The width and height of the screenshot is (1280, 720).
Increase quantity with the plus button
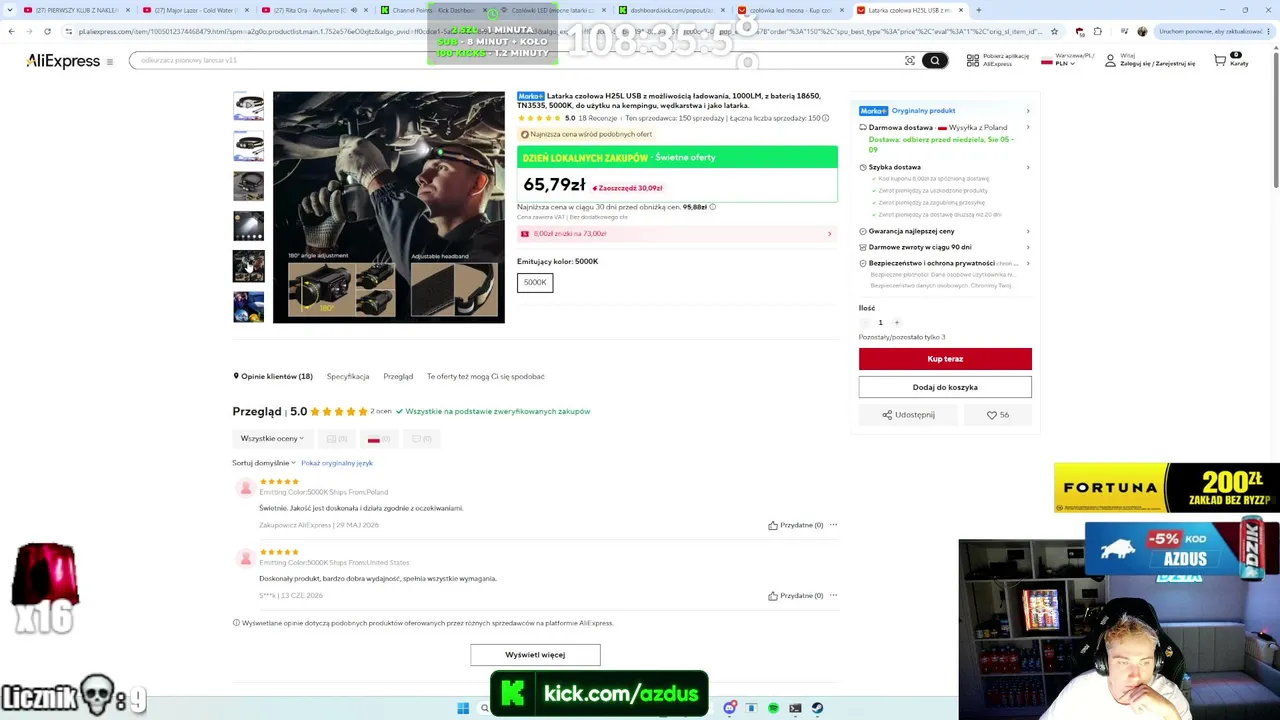pos(897,322)
